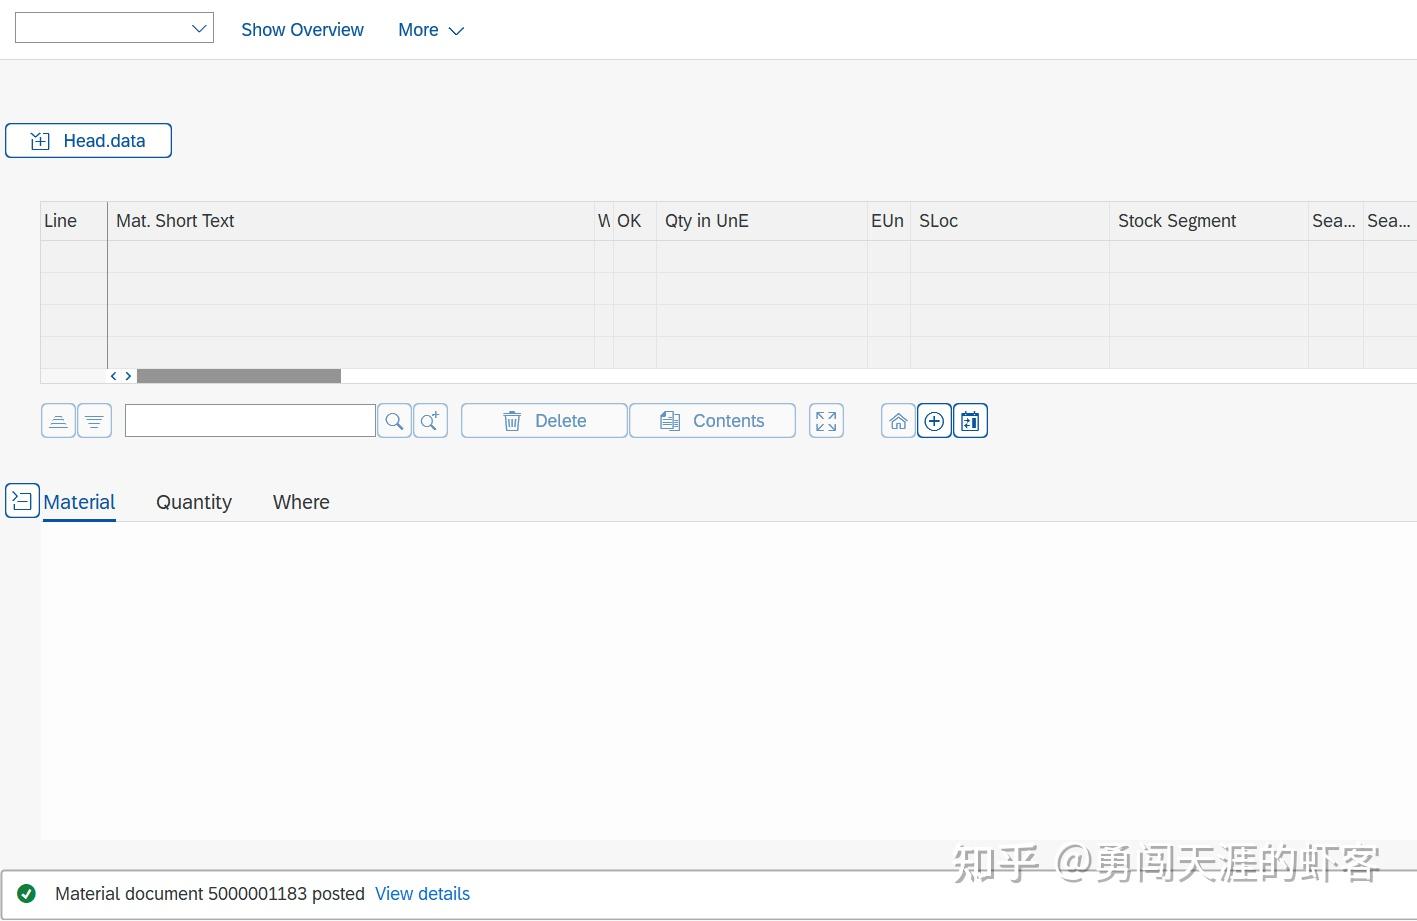Toggle the OK checkbox column header

click(x=629, y=220)
